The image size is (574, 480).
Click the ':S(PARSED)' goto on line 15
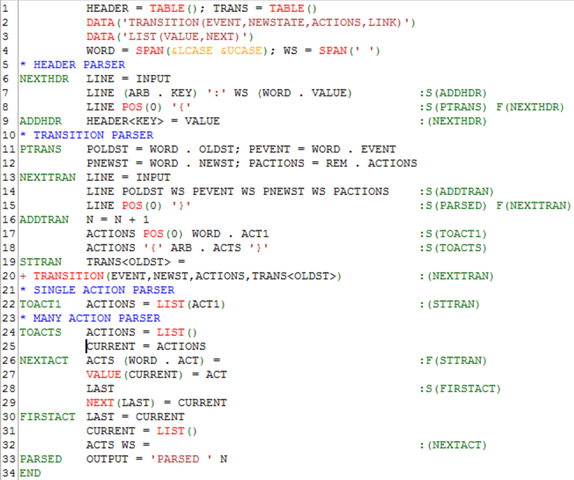(x=453, y=206)
